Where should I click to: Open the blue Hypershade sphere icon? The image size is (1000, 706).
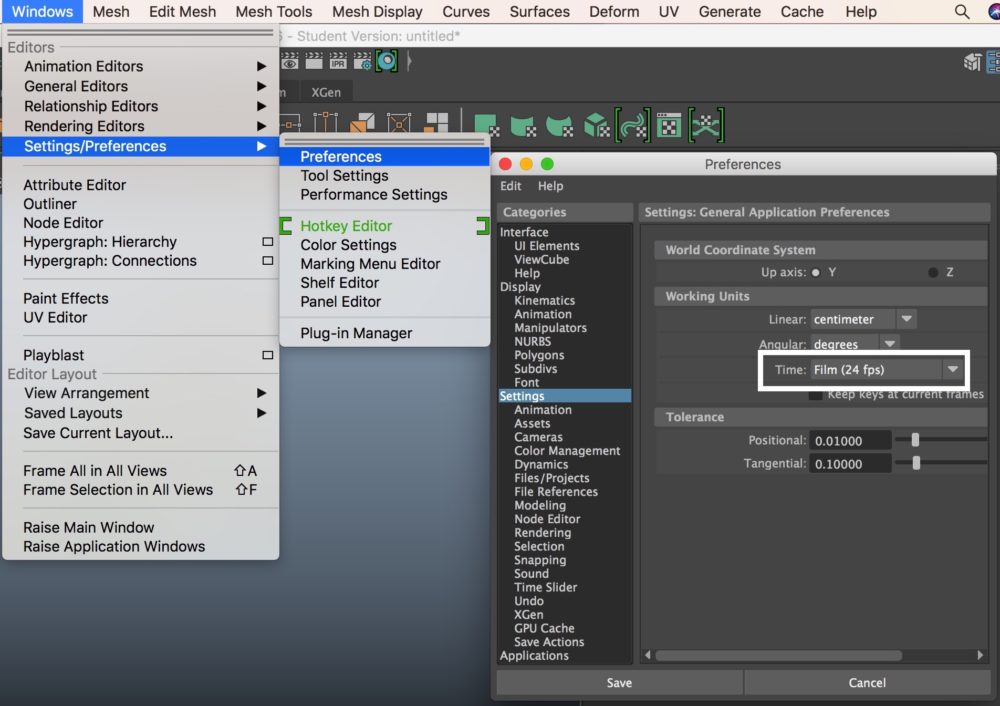coord(386,61)
